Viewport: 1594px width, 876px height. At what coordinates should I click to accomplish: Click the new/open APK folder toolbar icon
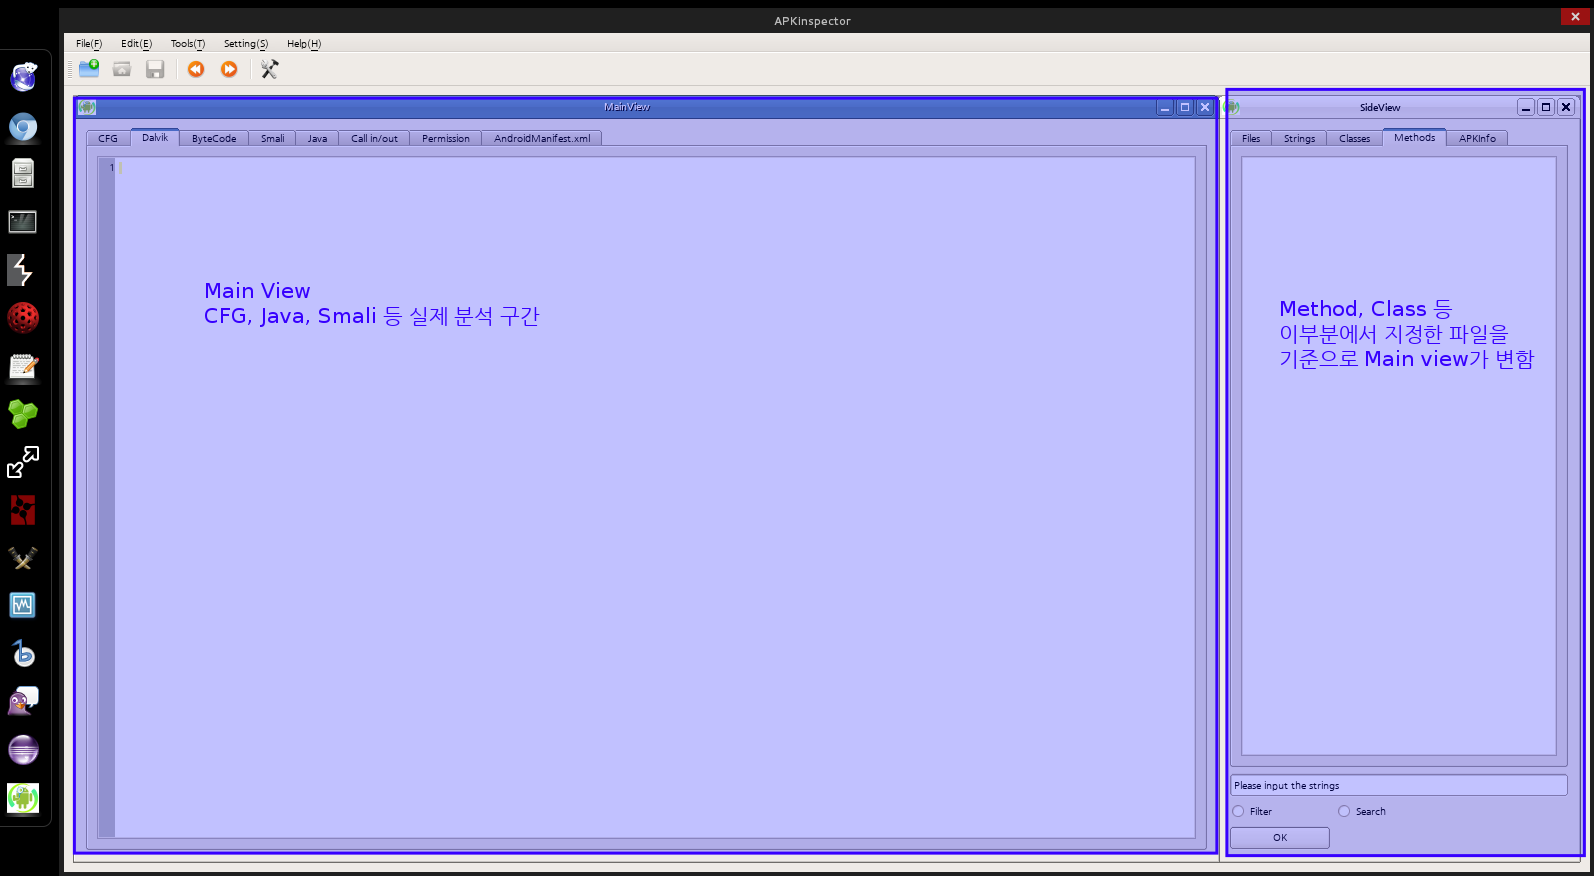[x=89, y=69]
